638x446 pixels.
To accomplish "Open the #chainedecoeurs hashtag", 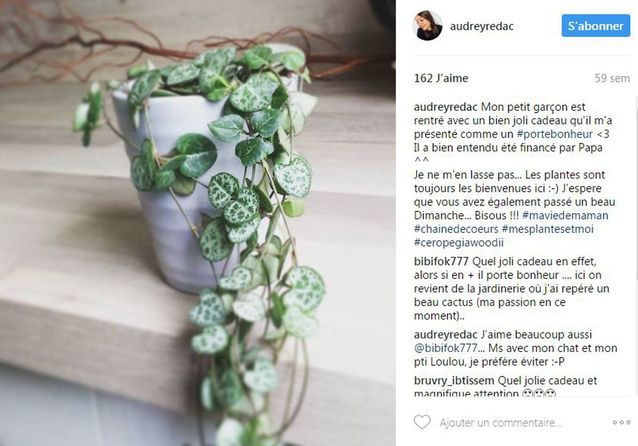I will [456, 229].
